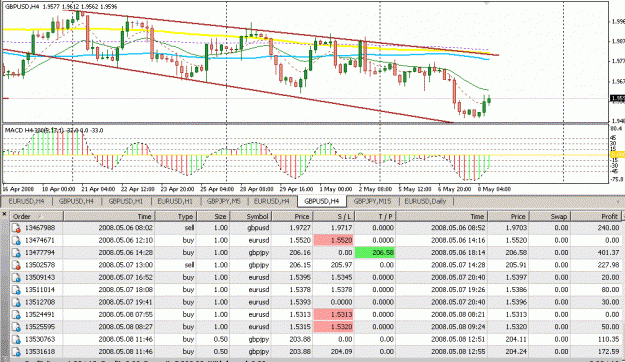Click the GBPUSD,H4 chart title quote text
625x362 pixels.
61,7
